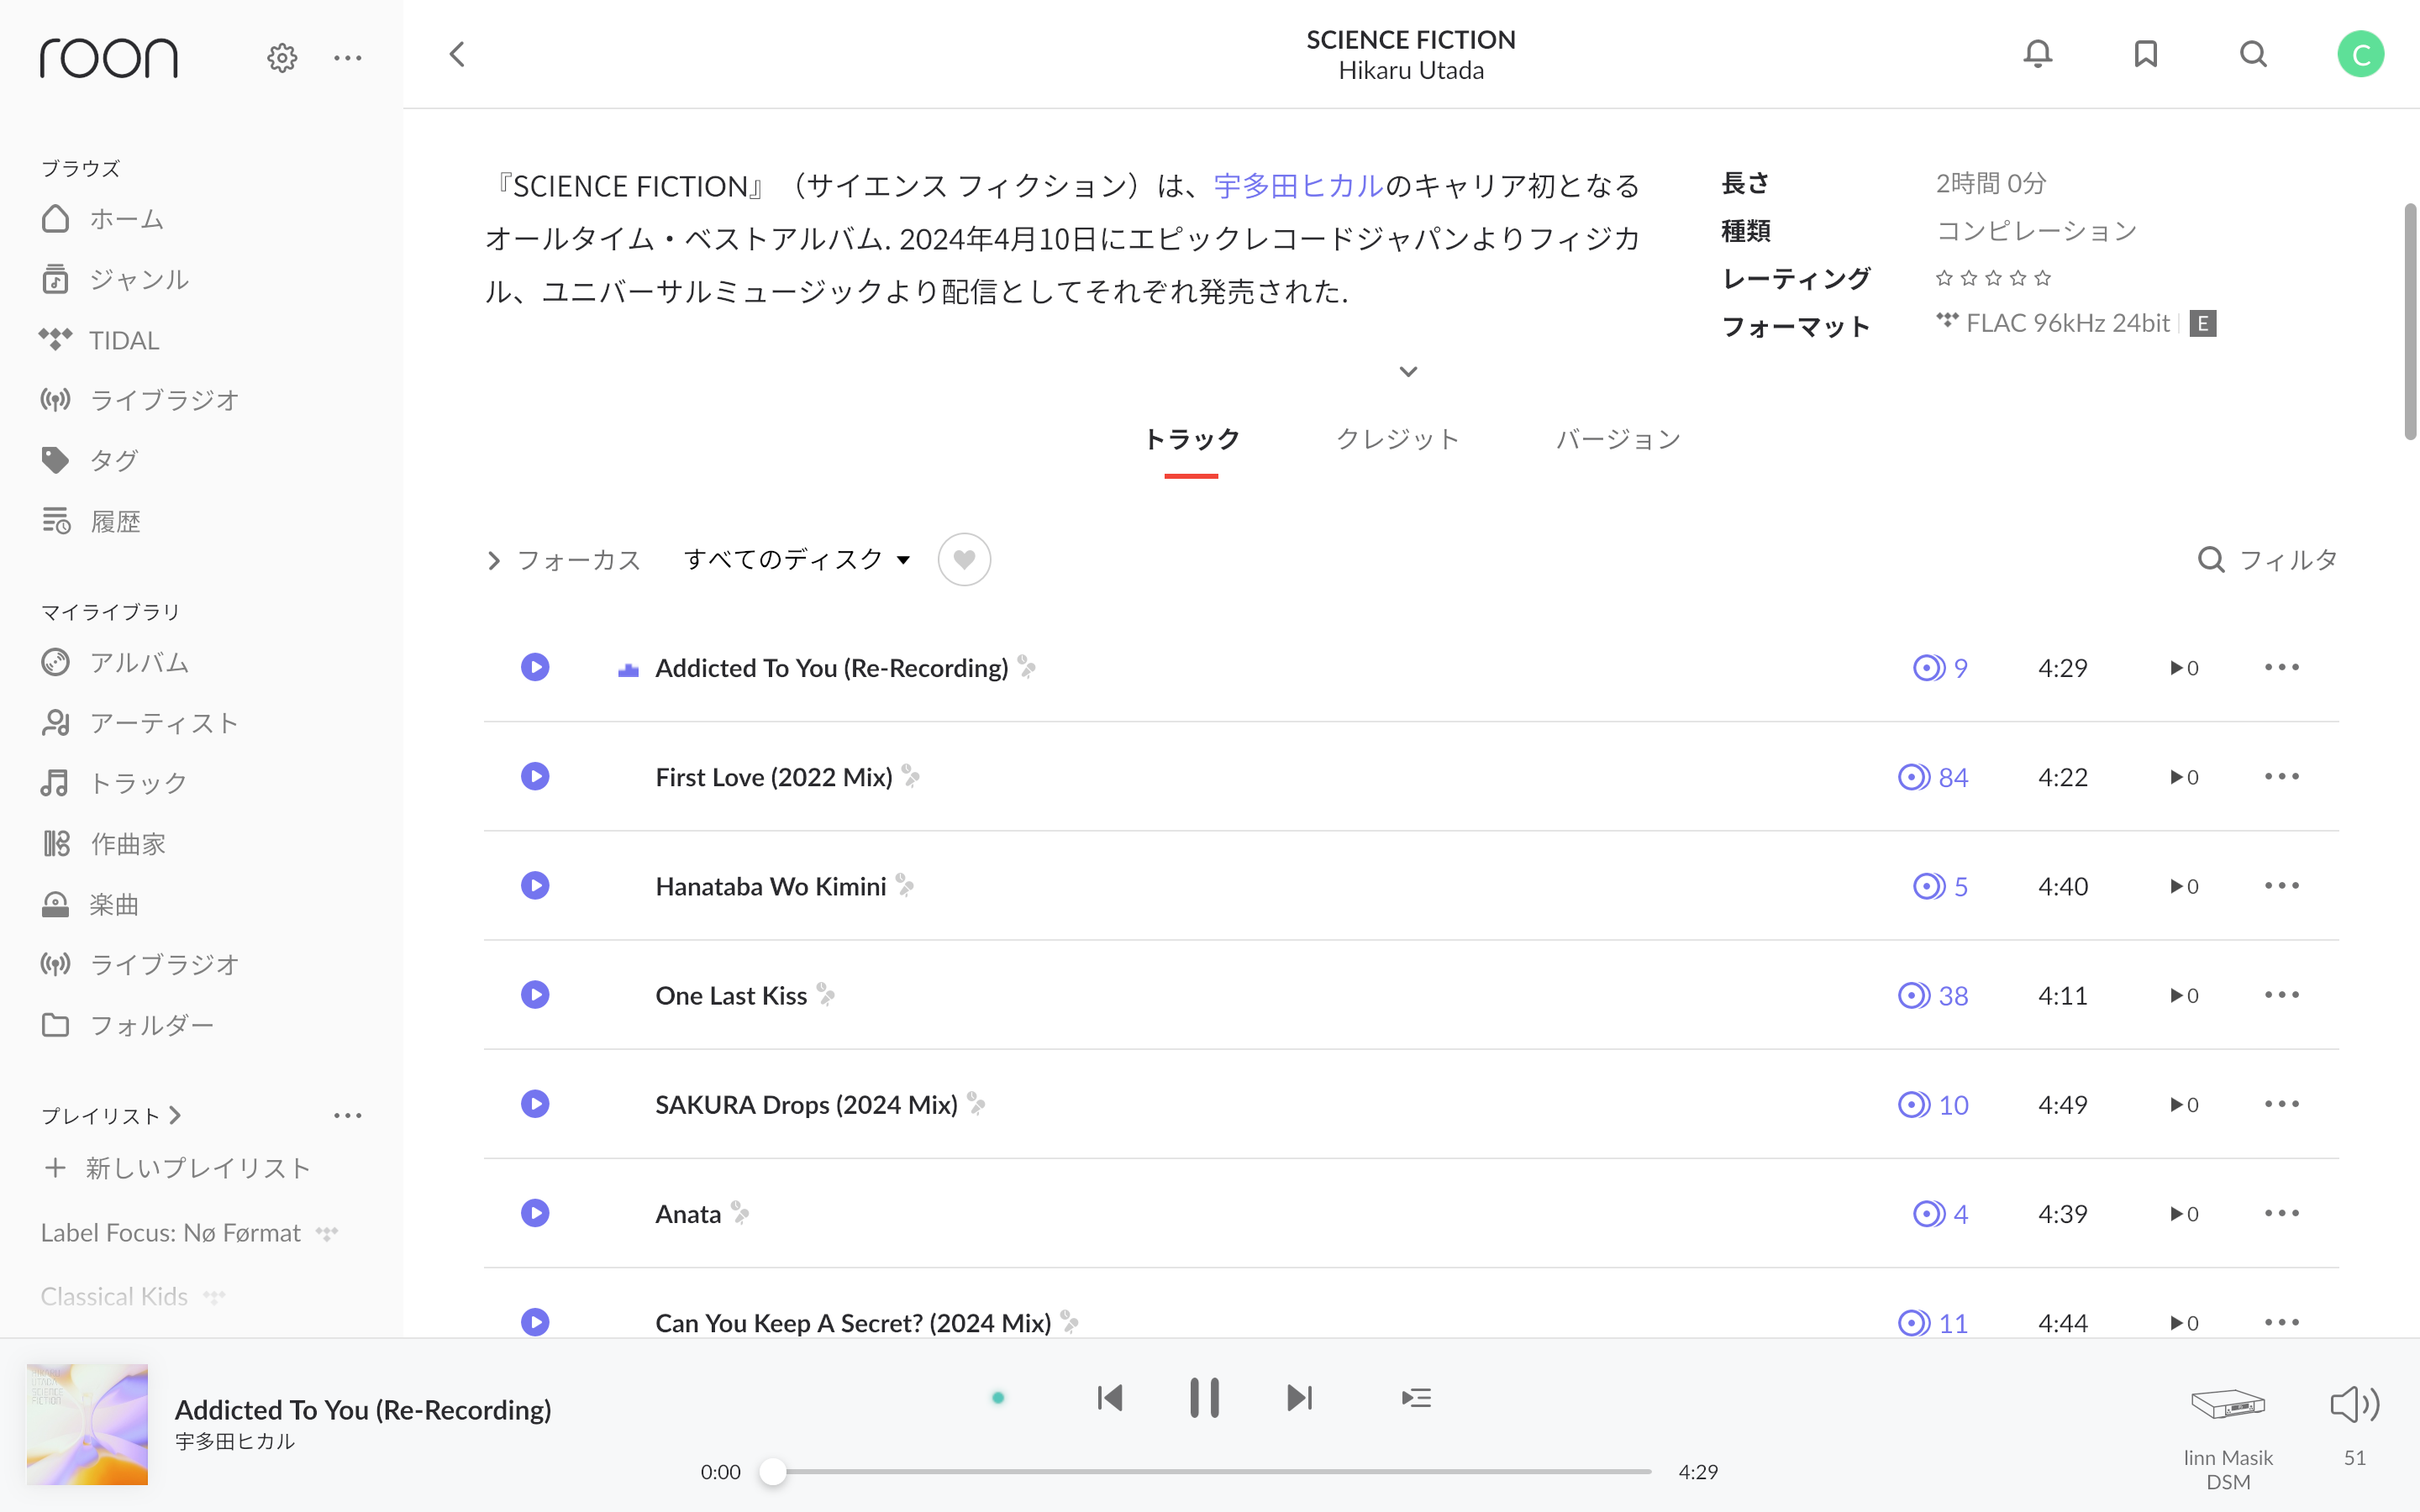Open volume control speaker icon
2420x1512 pixels.
point(2355,1404)
